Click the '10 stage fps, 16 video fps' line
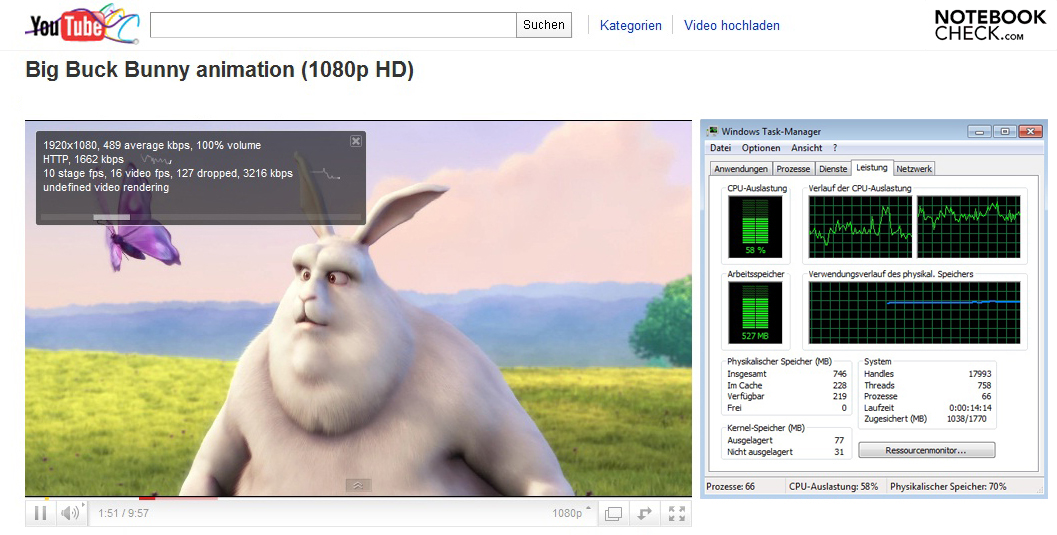 (168, 173)
